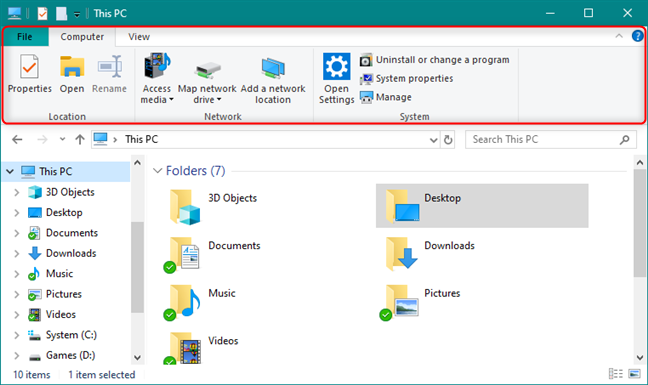
Task: Expand the System (C:) drive node
Action: tap(17, 335)
